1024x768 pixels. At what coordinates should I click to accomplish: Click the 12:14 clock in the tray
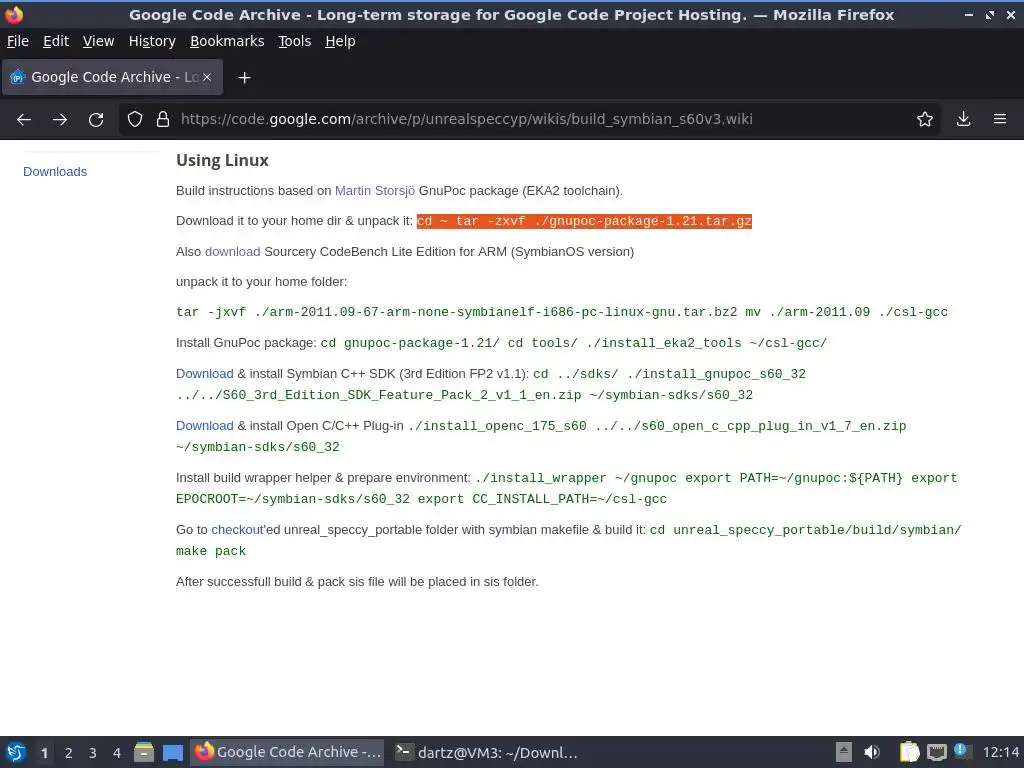[1000, 752]
